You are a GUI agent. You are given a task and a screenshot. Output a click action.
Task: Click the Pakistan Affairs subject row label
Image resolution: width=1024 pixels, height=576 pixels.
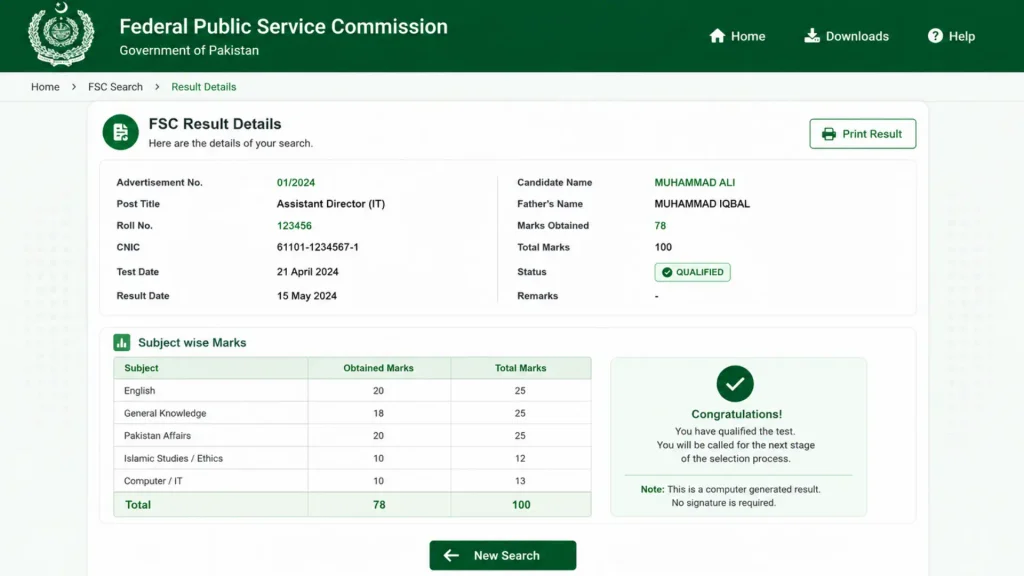pos(157,436)
